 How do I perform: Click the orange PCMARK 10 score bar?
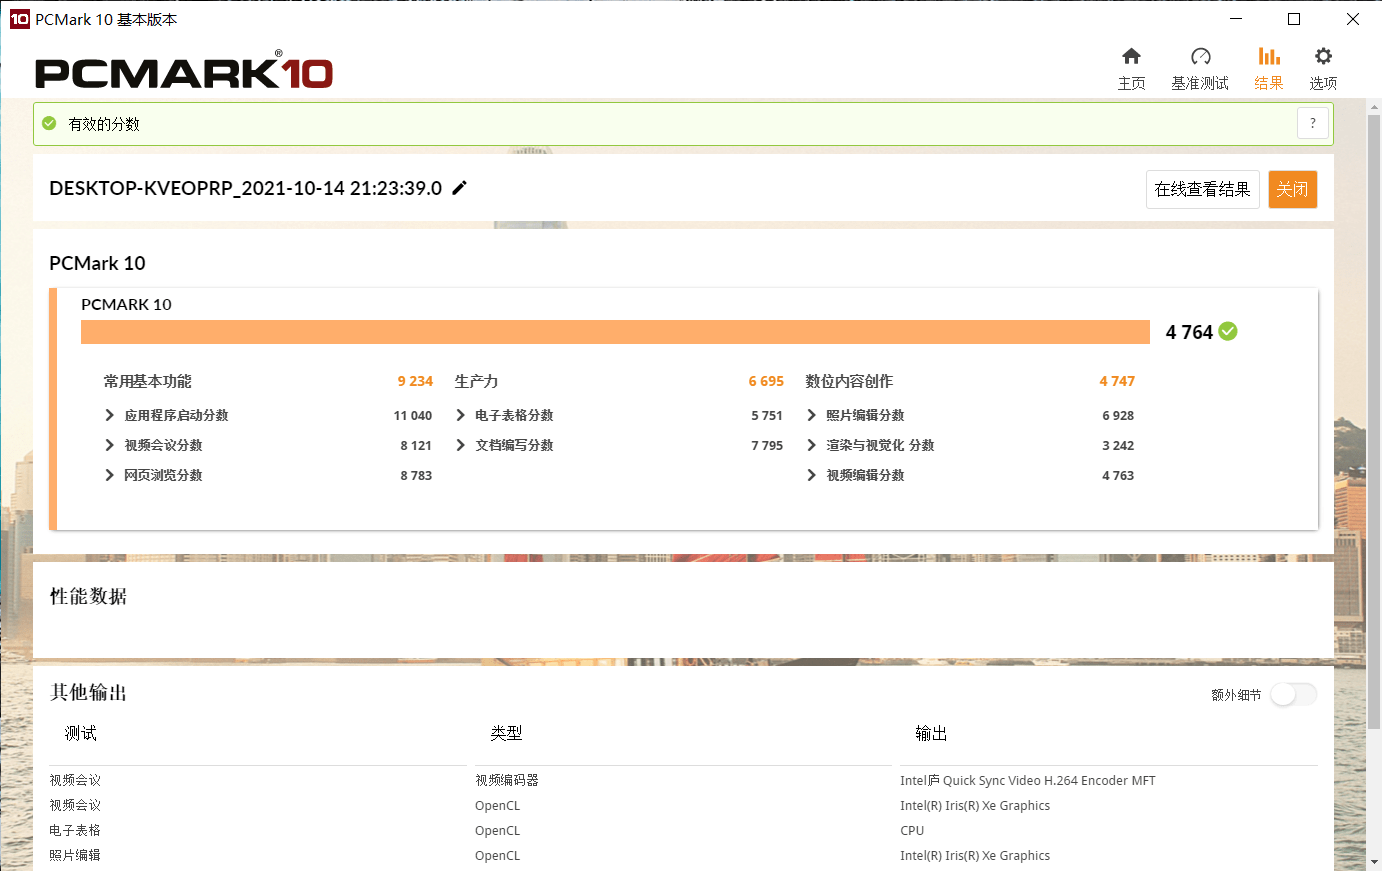click(615, 332)
